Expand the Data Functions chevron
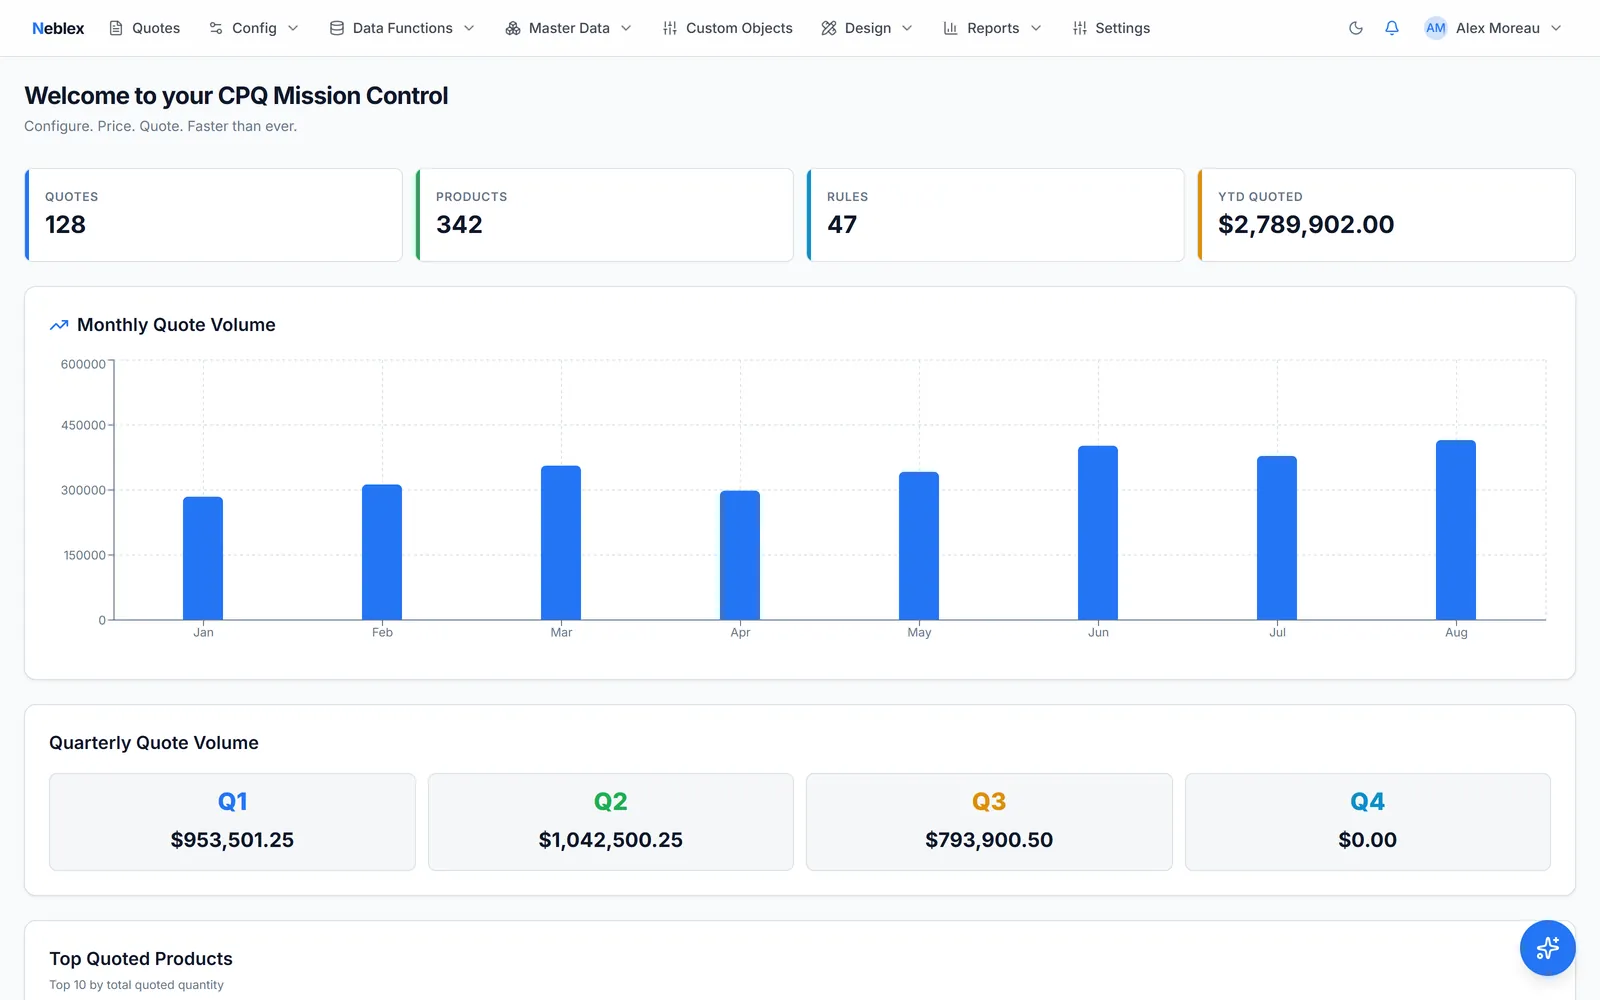The width and height of the screenshot is (1600, 1000). [x=469, y=28]
